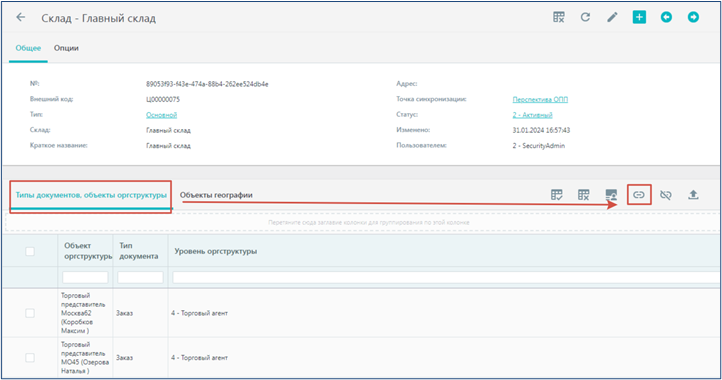Click the clear filters icon in top toolbar
Screen dimensions: 722x380
point(559,18)
